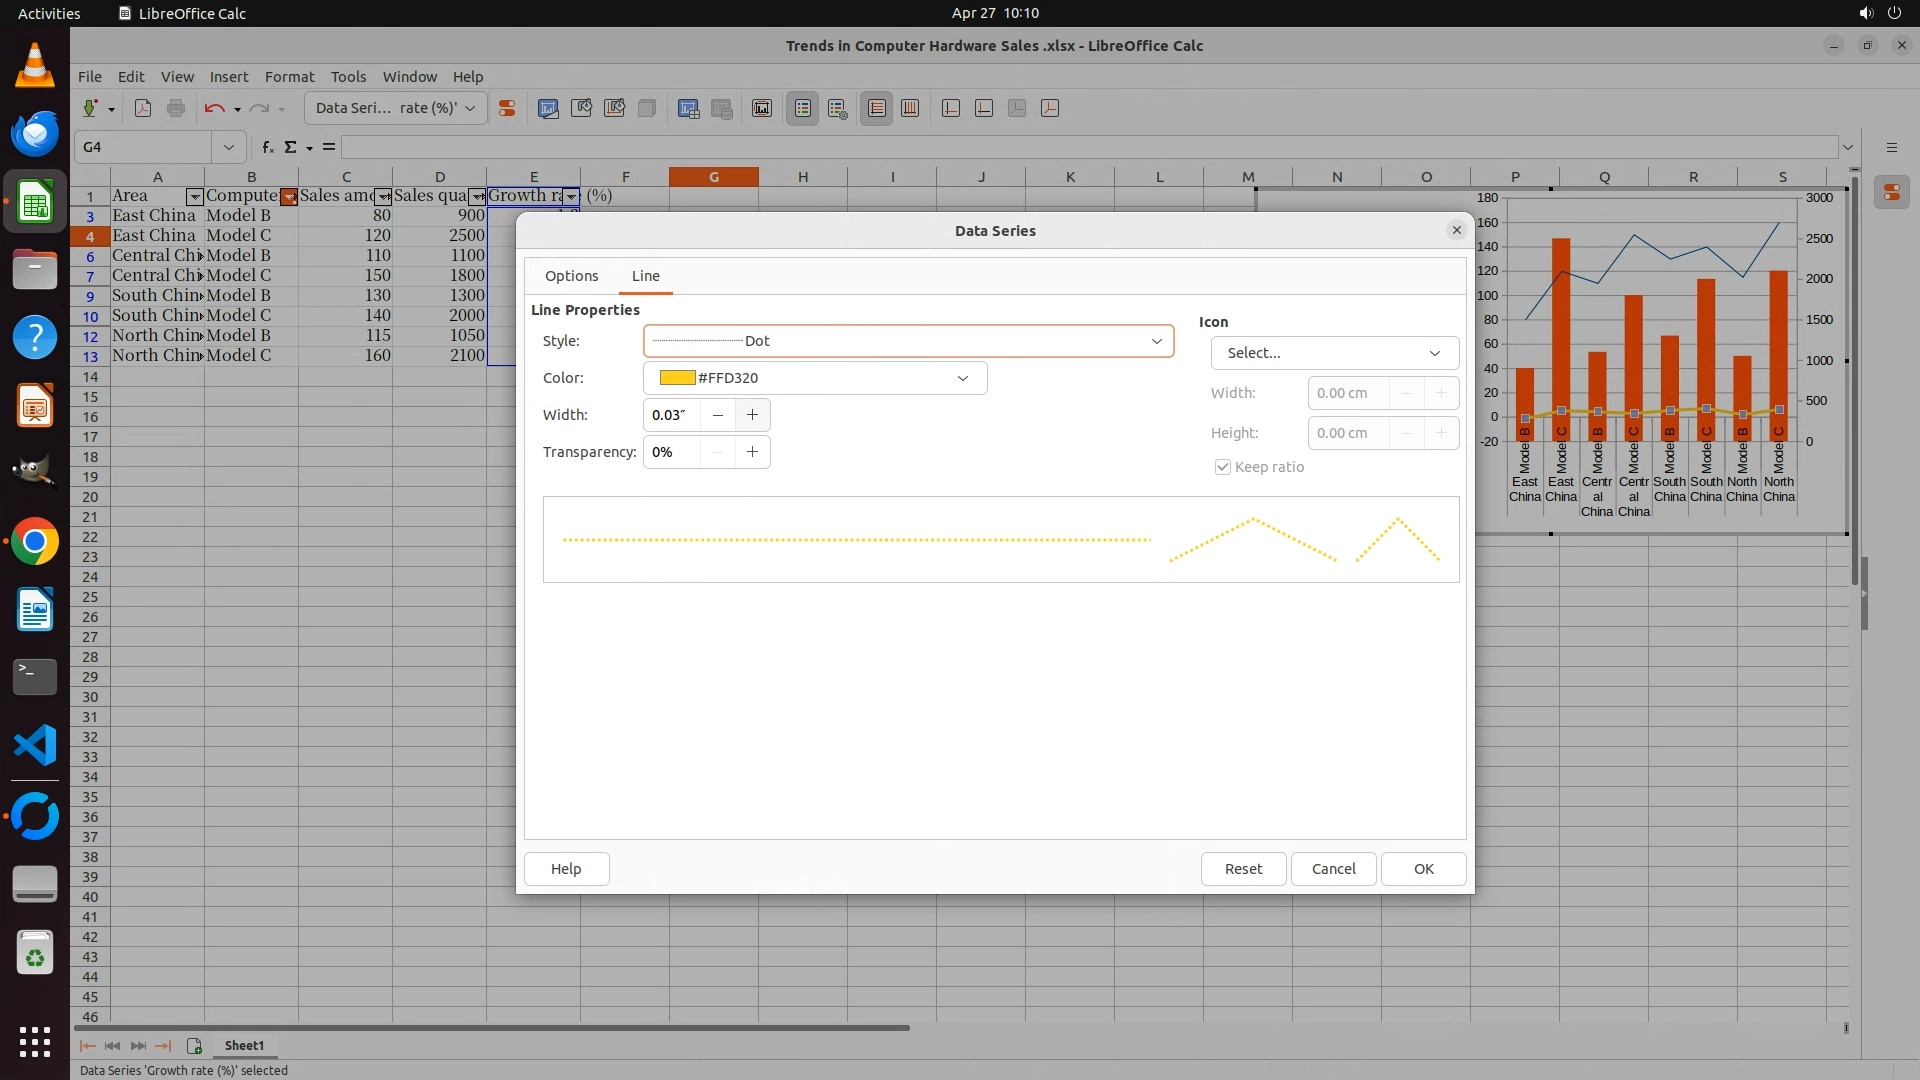Open the Format menu
This screenshot has height=1080, width=1920.
click(x=289, y=77)
